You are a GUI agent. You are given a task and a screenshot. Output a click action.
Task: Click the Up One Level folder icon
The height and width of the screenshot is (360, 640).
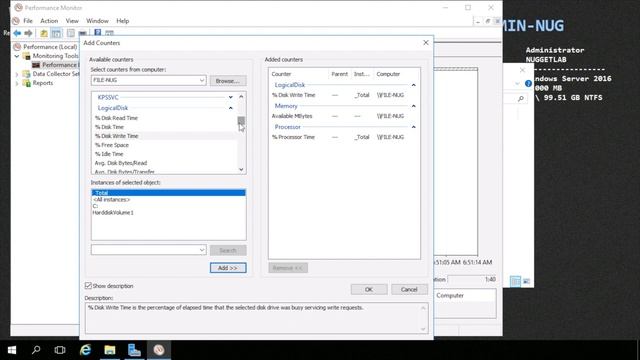(44, 33)
